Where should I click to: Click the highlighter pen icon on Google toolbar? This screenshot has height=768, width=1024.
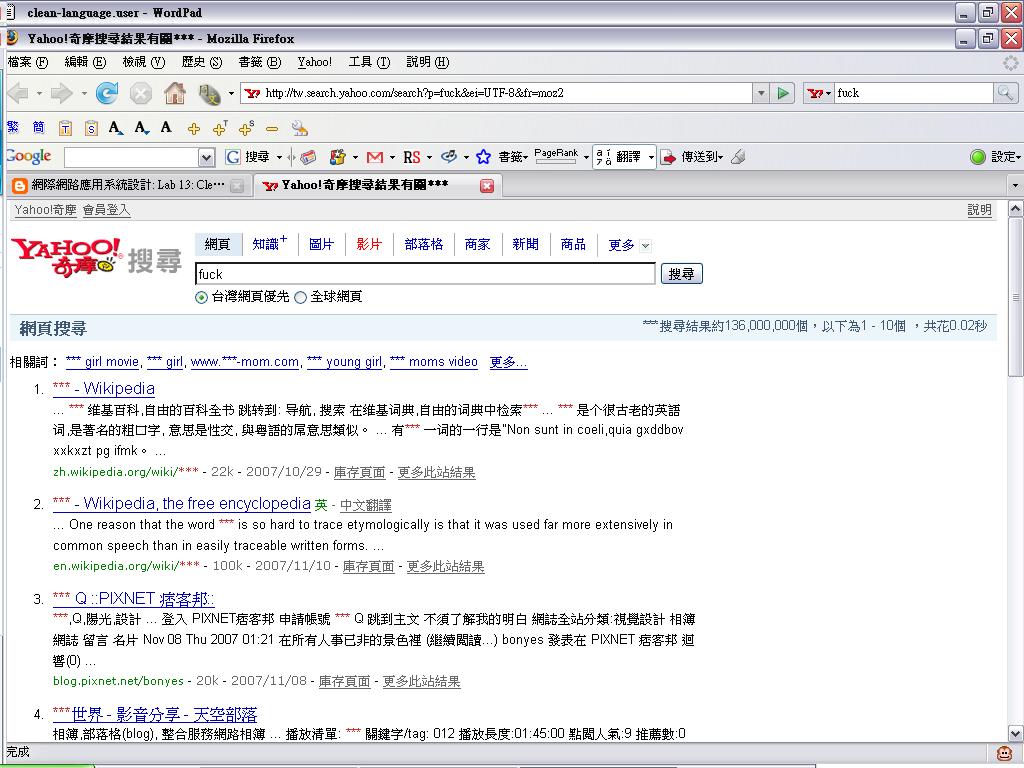[739, 157]
